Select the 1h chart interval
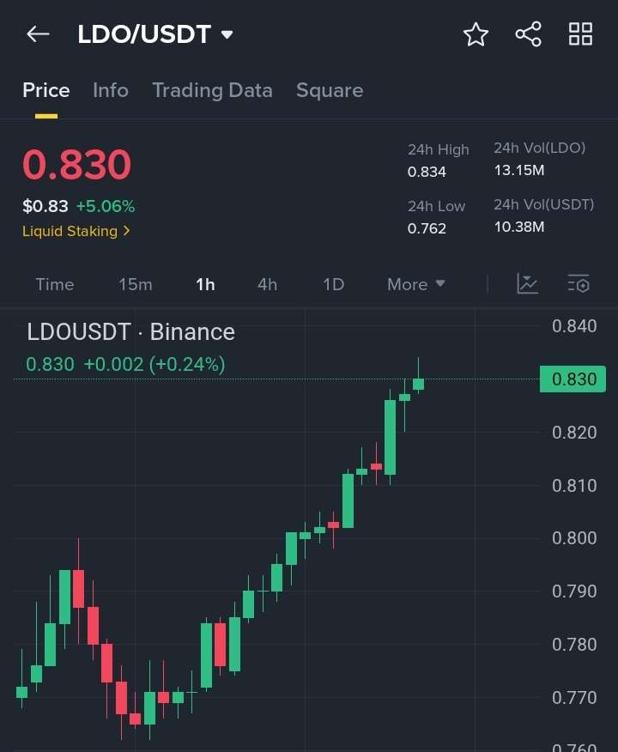The width and height of the screenshot is (618, 752). coord(205,284)
